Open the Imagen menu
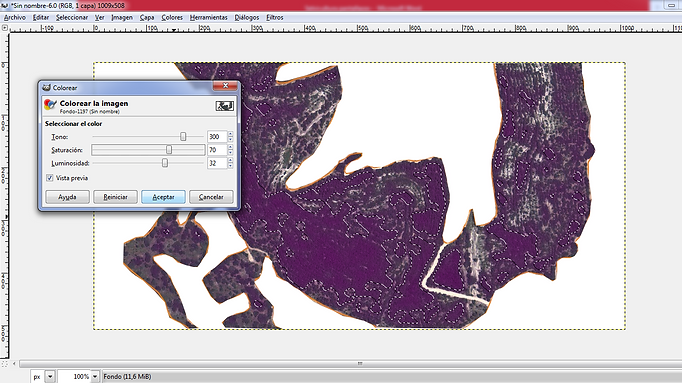 pos(122,17)
